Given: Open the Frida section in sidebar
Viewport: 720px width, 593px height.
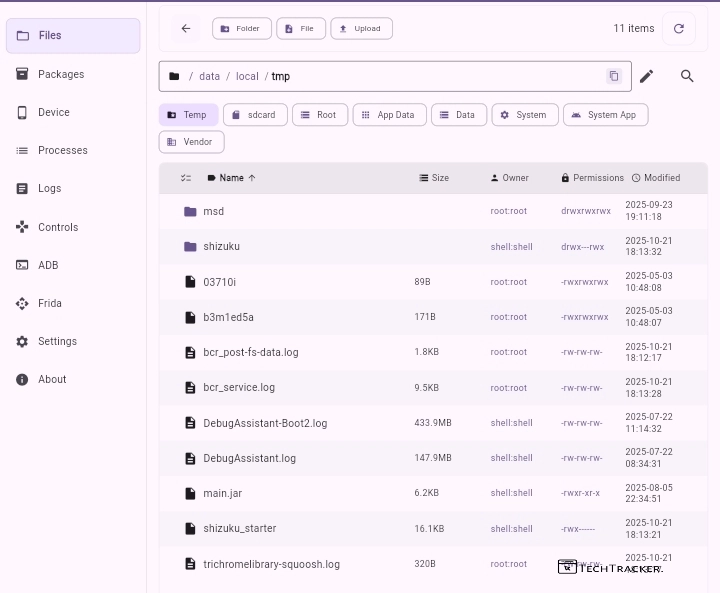Looking at the screenshot, I should pyautogui.click(x=50, y=303).
